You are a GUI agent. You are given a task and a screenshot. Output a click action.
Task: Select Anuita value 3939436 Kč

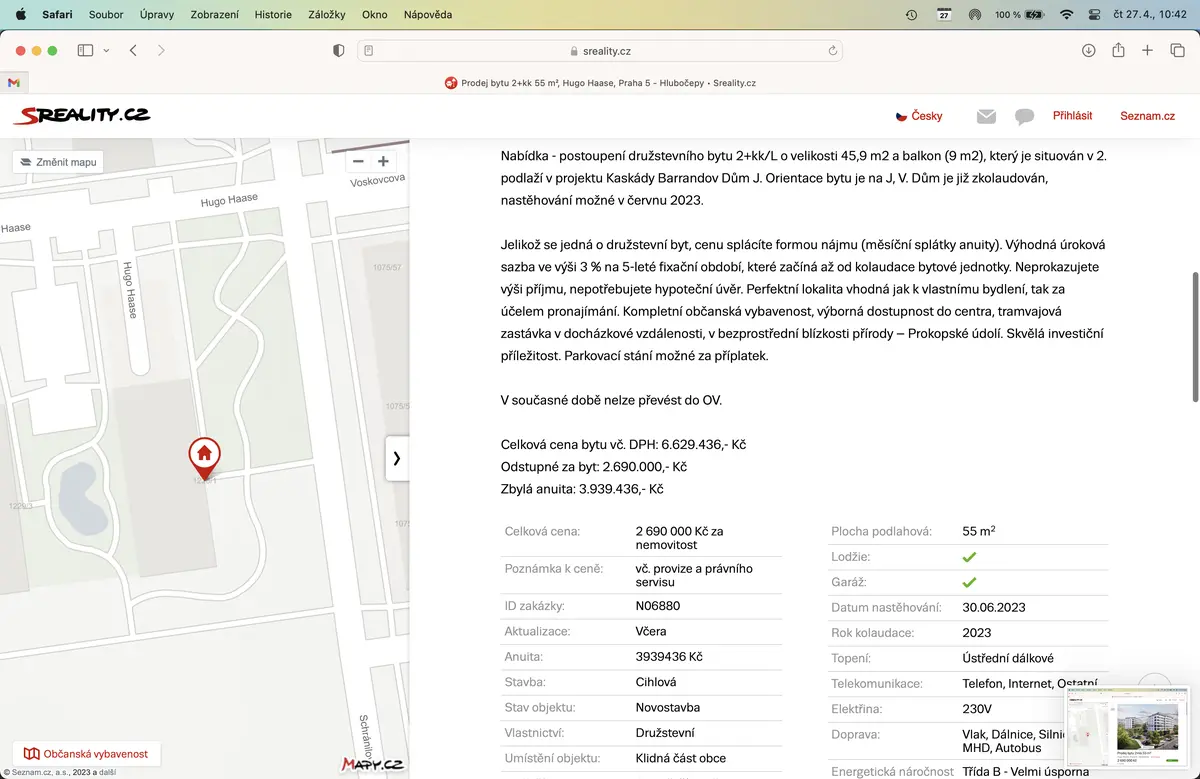coord(669,657)
